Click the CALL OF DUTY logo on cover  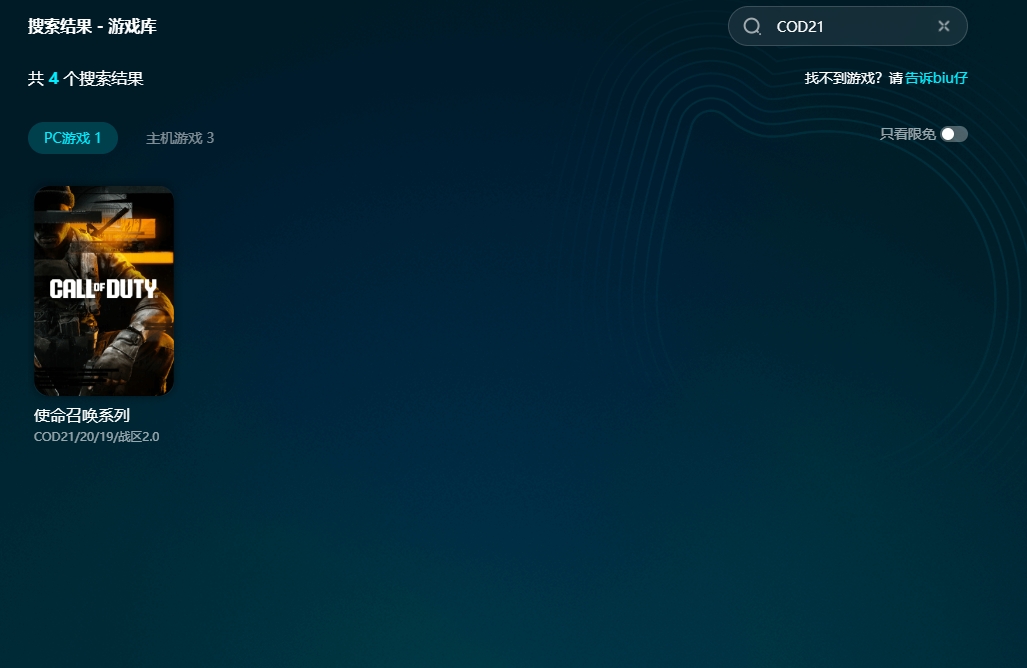click(104, 289)
